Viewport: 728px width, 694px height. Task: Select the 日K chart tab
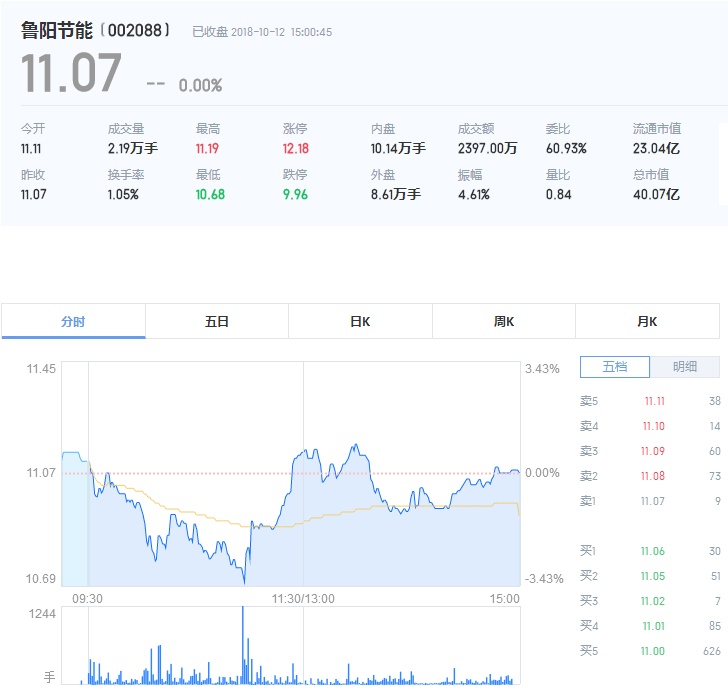click(360, 322)
